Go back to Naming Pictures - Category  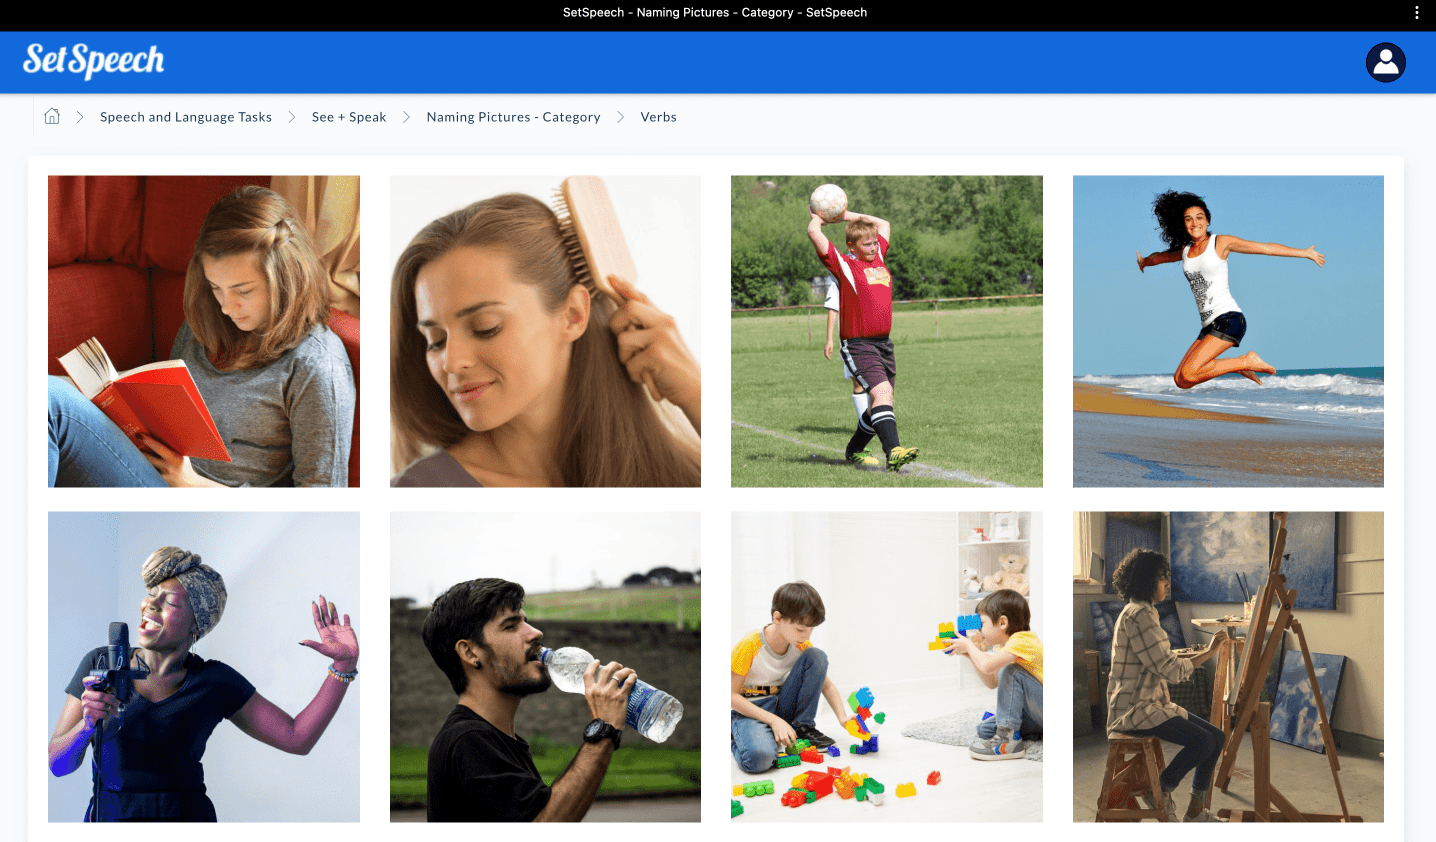513,117
